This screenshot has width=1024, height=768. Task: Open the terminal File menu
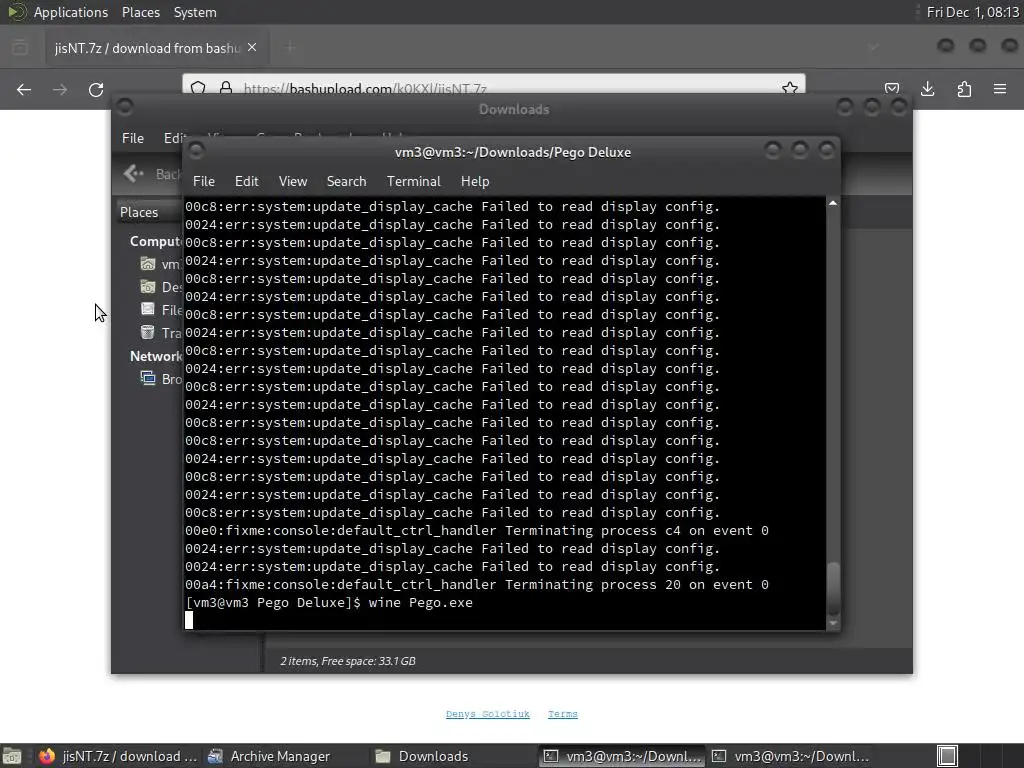click(204, 182)
